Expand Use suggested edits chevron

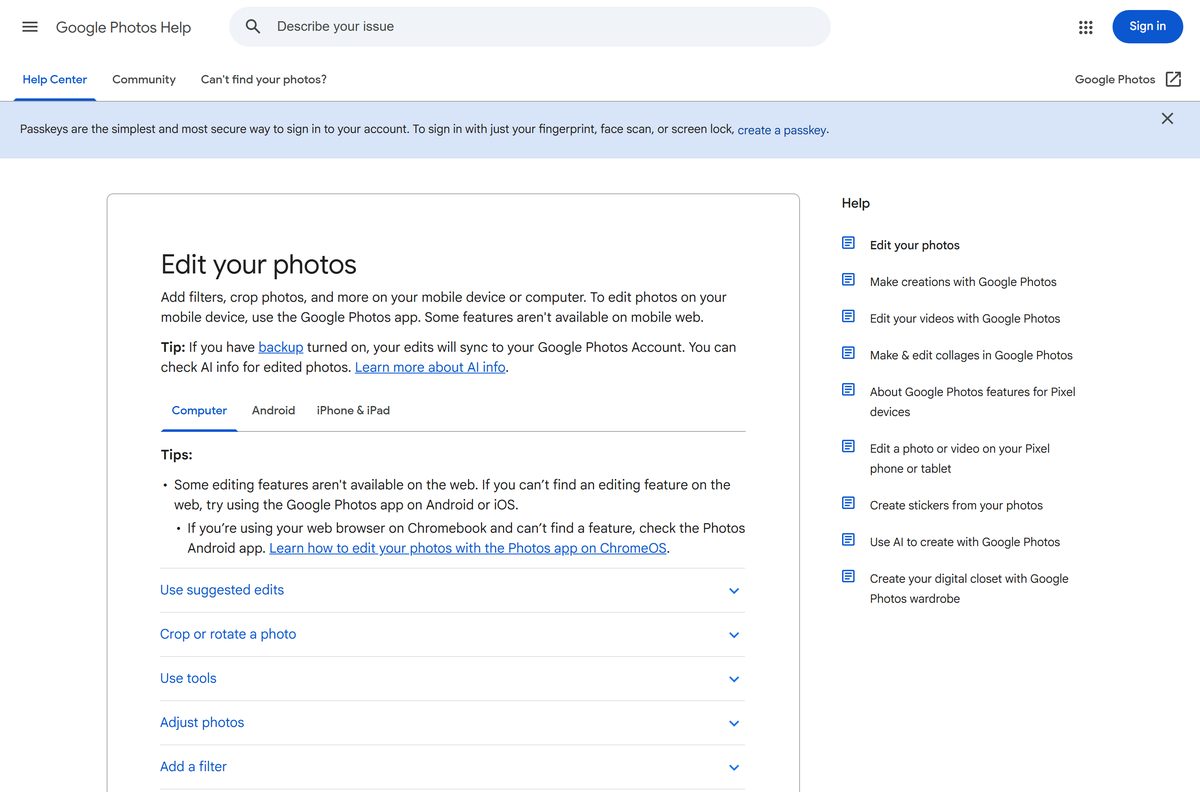click(x=734, y=591)
